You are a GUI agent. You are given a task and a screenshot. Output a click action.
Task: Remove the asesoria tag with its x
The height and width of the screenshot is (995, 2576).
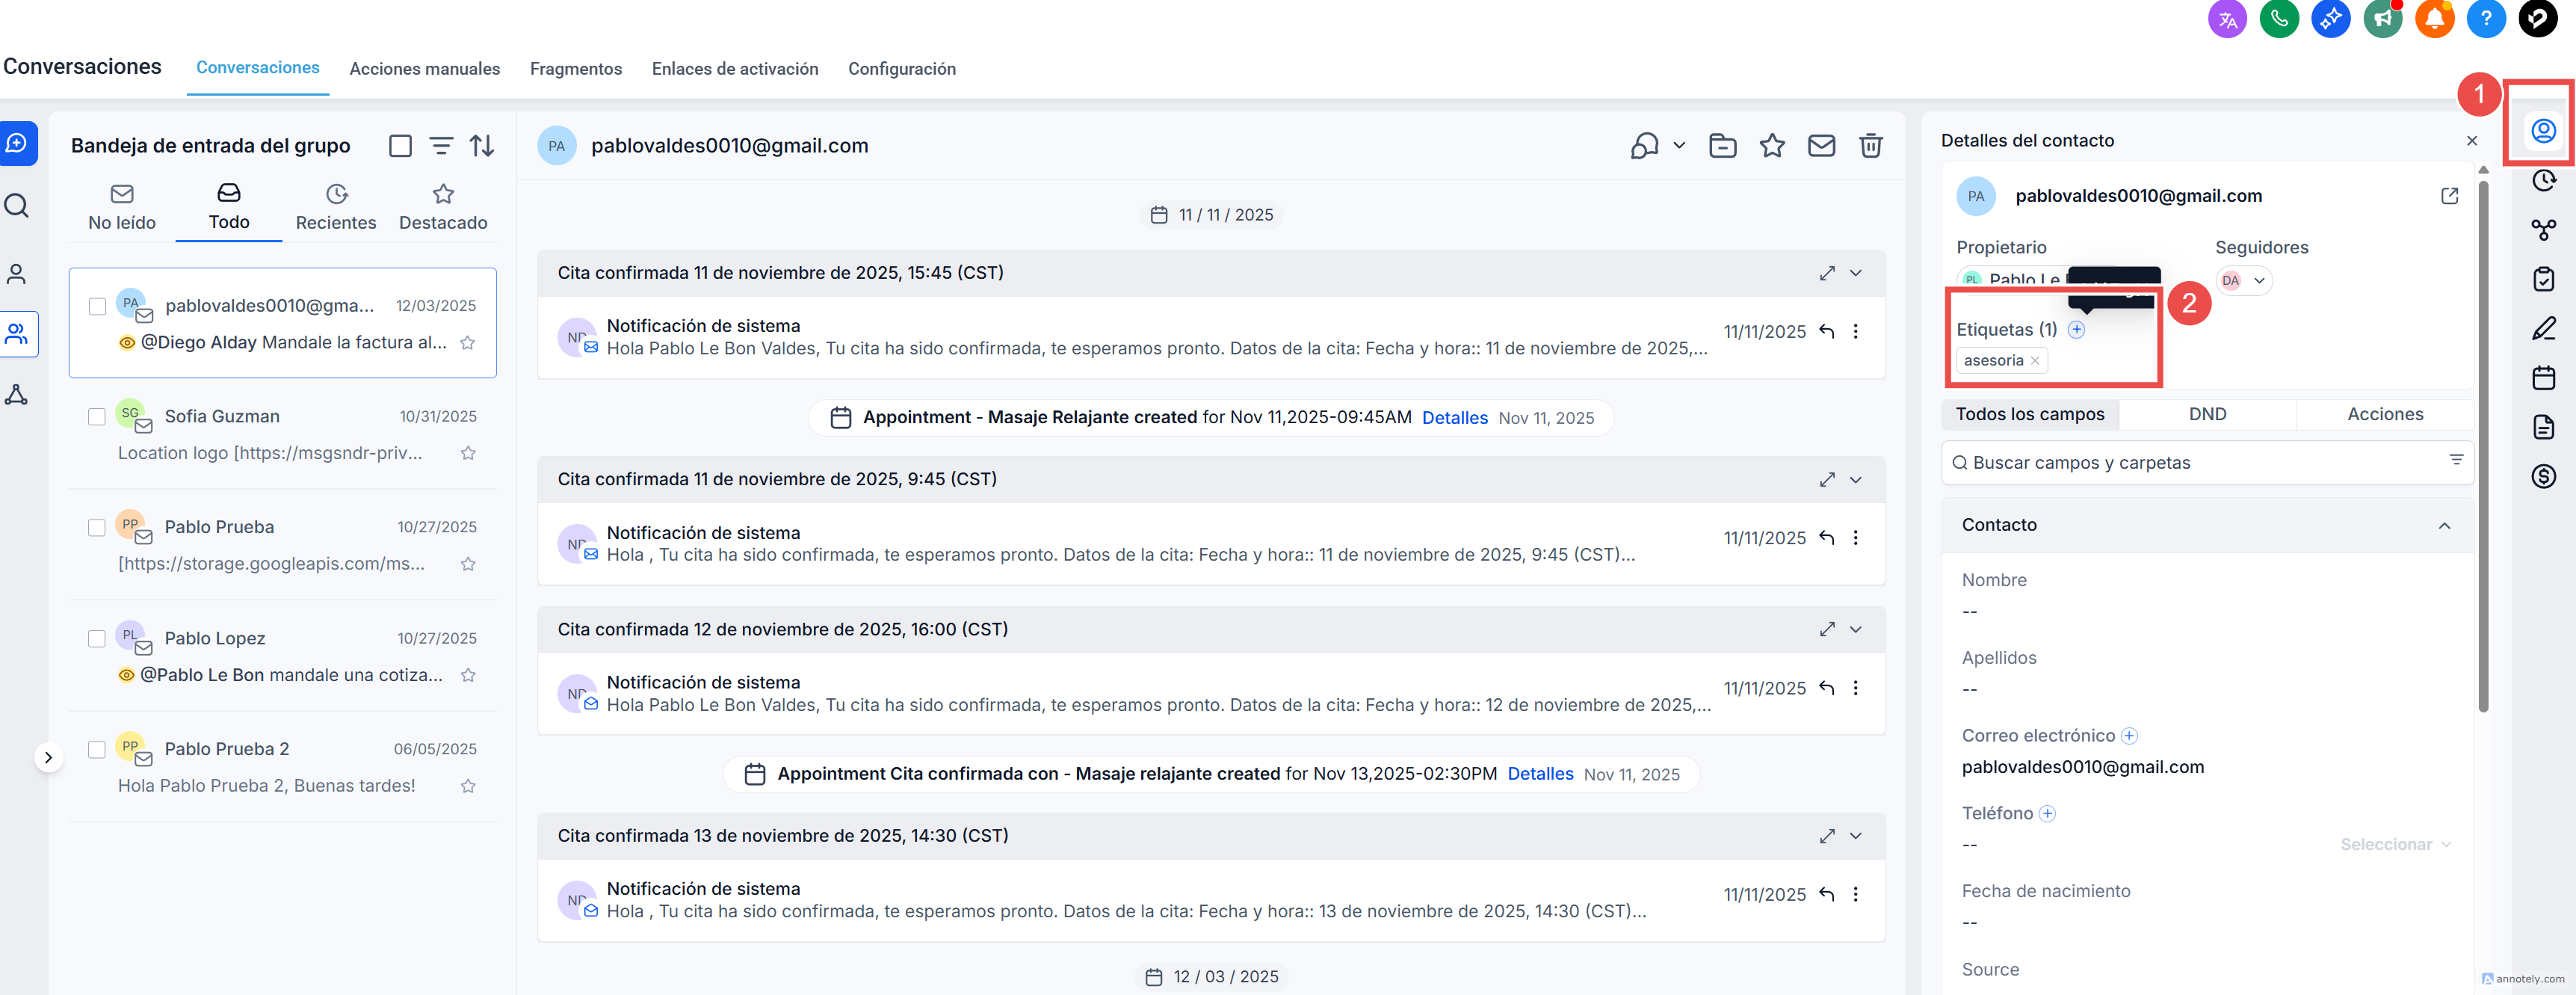(x=2034, y=361)
